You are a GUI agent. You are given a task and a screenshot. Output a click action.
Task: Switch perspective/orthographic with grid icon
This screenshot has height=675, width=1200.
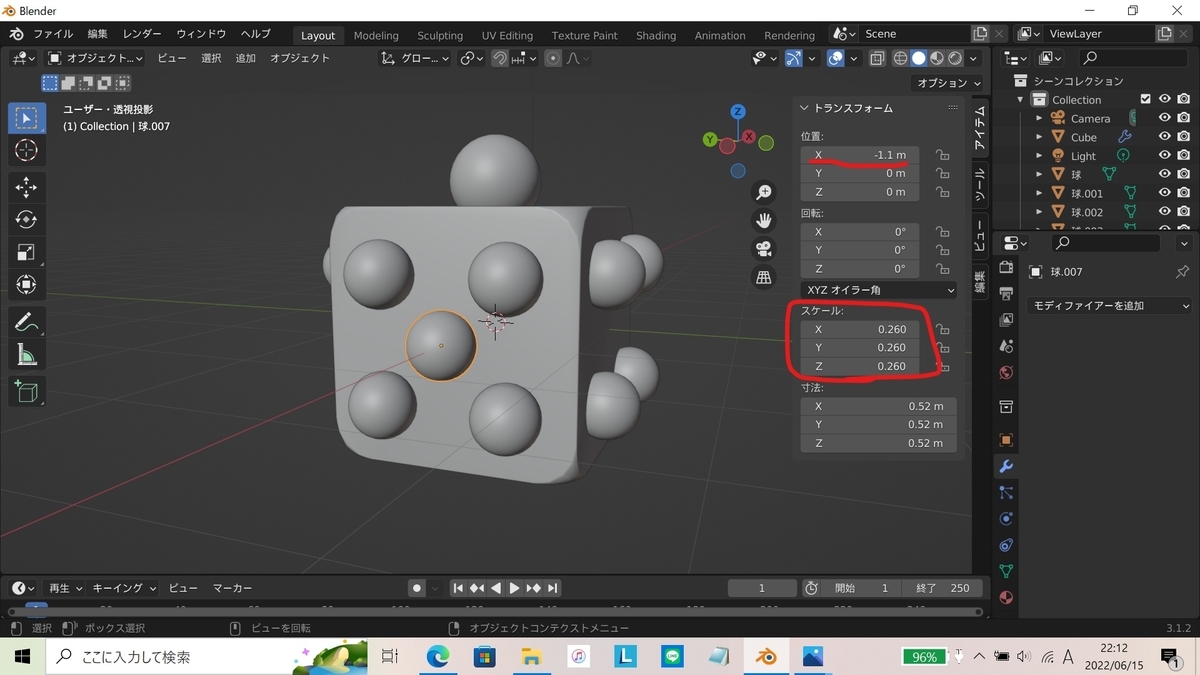(x=764, y=277)
